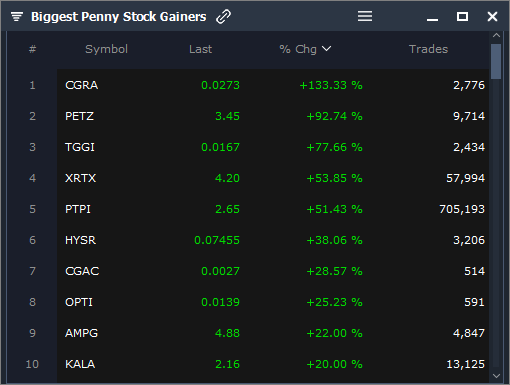This screenshot has width=510, height=385.
Task: Select the CGRA symbol row
Action: coord(273,85)
